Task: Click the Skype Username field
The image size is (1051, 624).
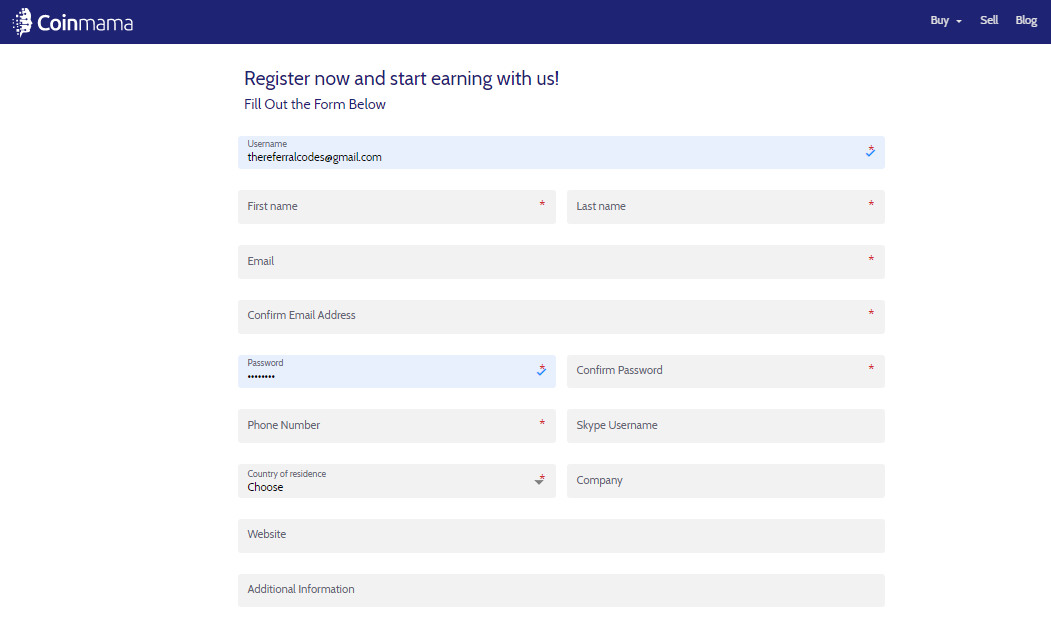Action: 725,426
